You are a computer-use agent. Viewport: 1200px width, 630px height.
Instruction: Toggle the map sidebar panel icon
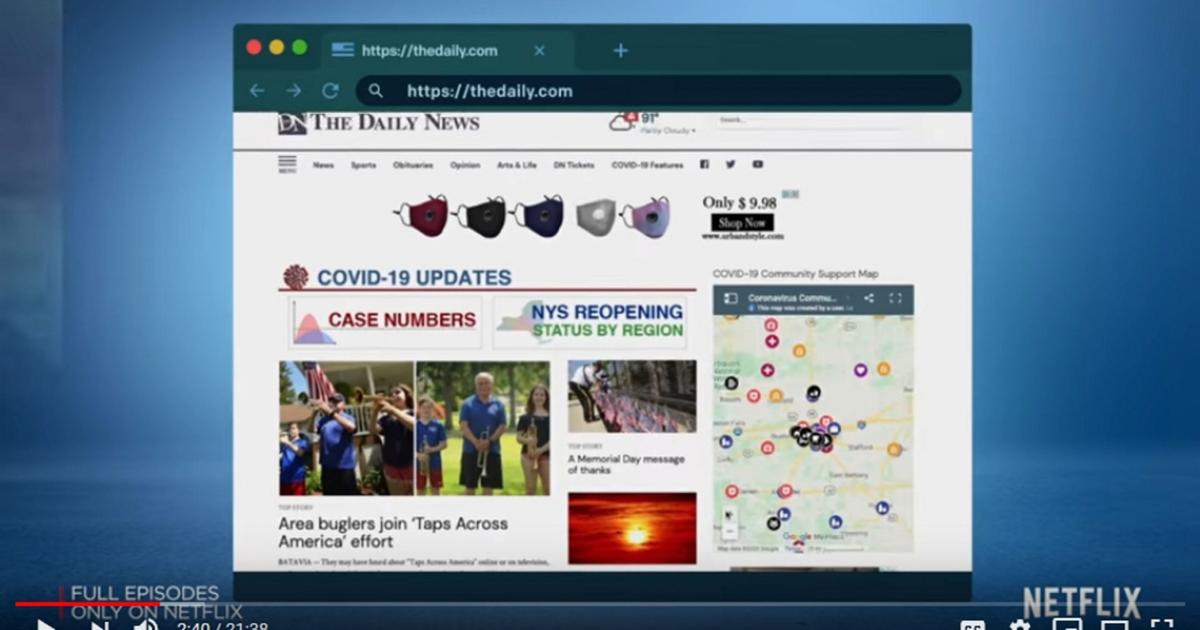[x=730, y=298]
